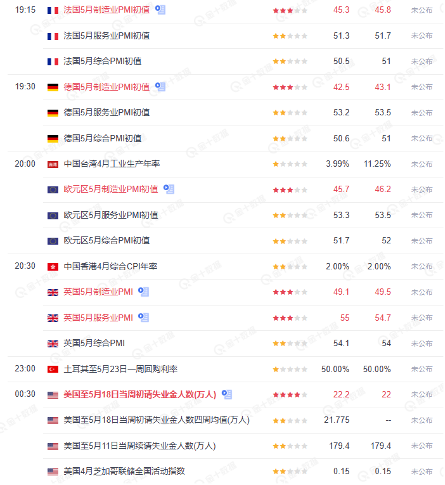The height and width of the screenshot is (485, 445).
Task: Click German flag in 德国5月服务业PMI初值 row
Action: click(x=53, y=113)
